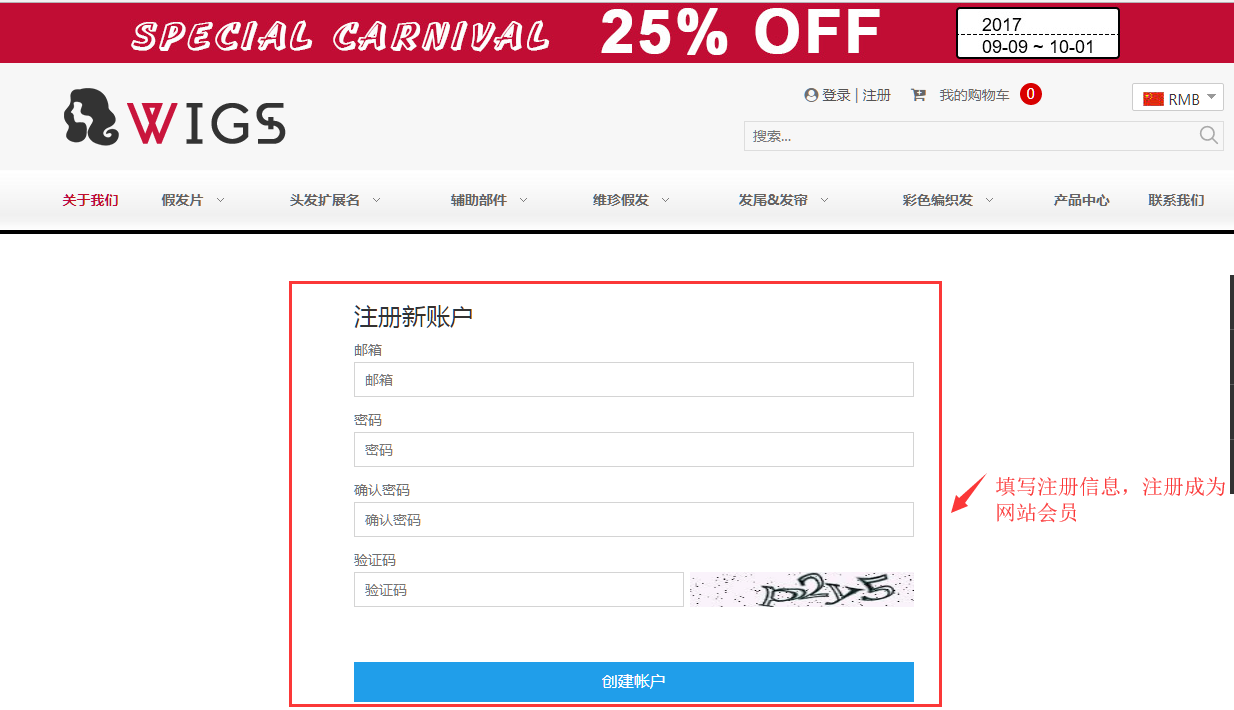The image size is (1234, 710).
Task: Expand the 辅助部件 menu
Action: (x=489, y=200)
